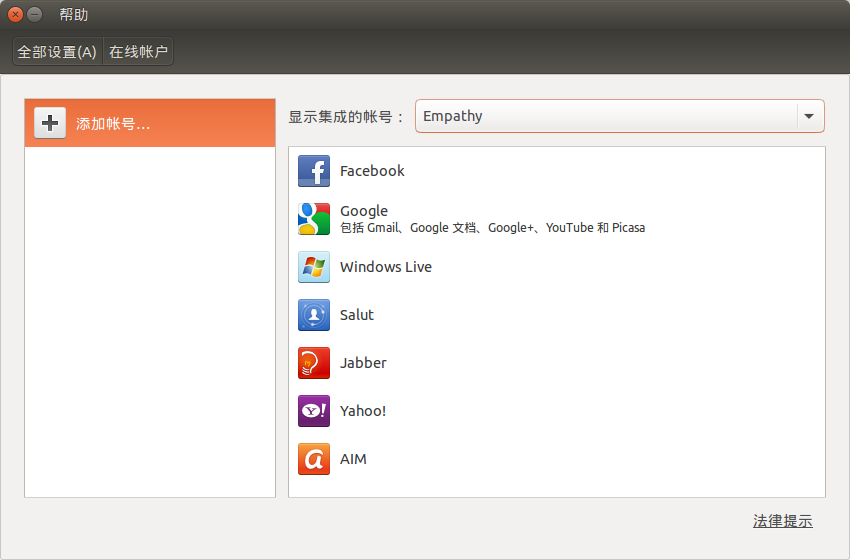Click the Windows Live flag icon
The width and height of the screenshot is (850, 560).
coord(314,267)
